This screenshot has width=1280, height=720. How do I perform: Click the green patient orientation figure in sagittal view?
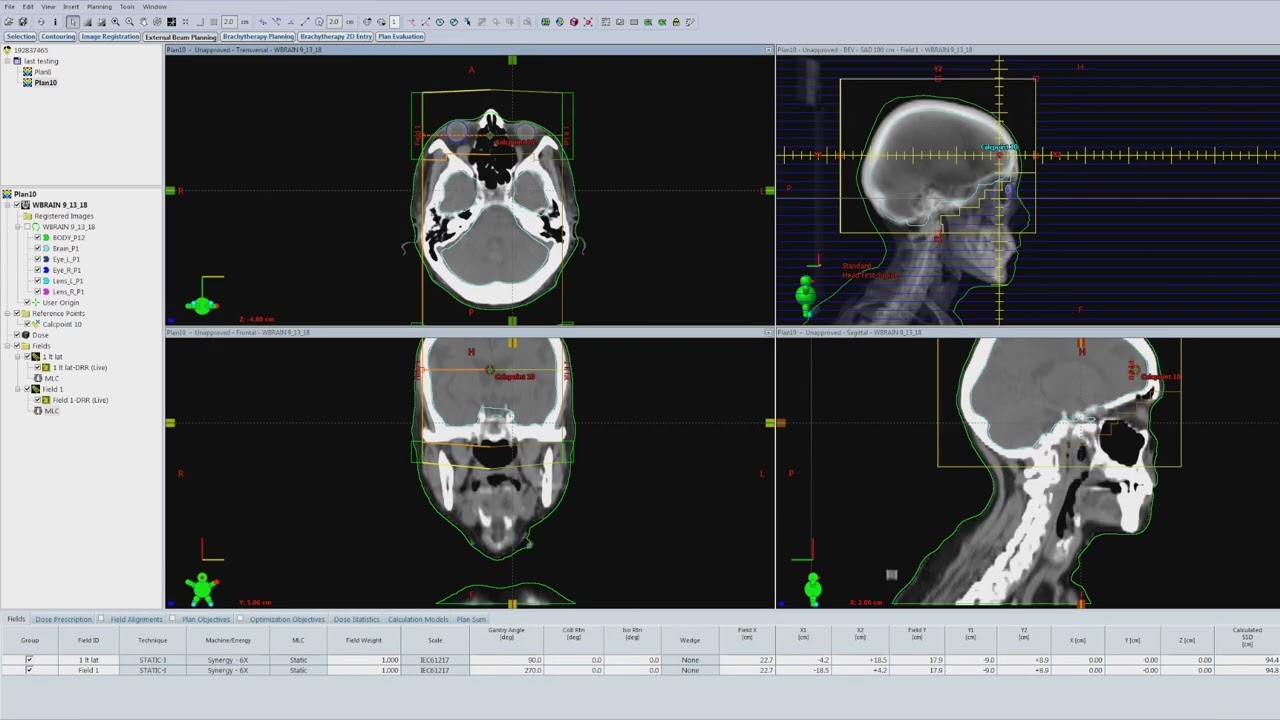(813, 589)
